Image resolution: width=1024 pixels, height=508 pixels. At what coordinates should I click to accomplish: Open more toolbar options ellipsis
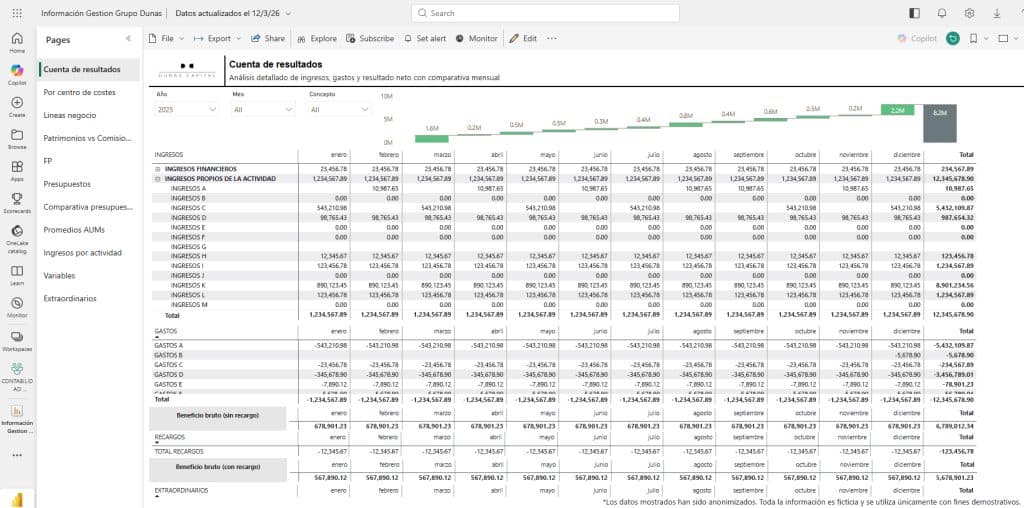[x=552, y=39]
